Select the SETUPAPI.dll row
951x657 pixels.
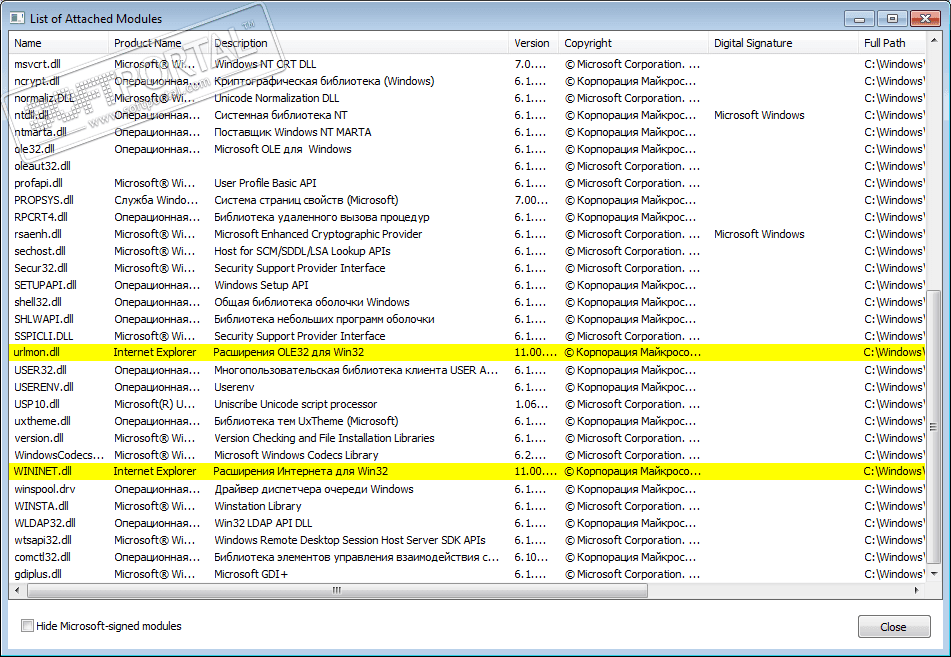(467, 285)
